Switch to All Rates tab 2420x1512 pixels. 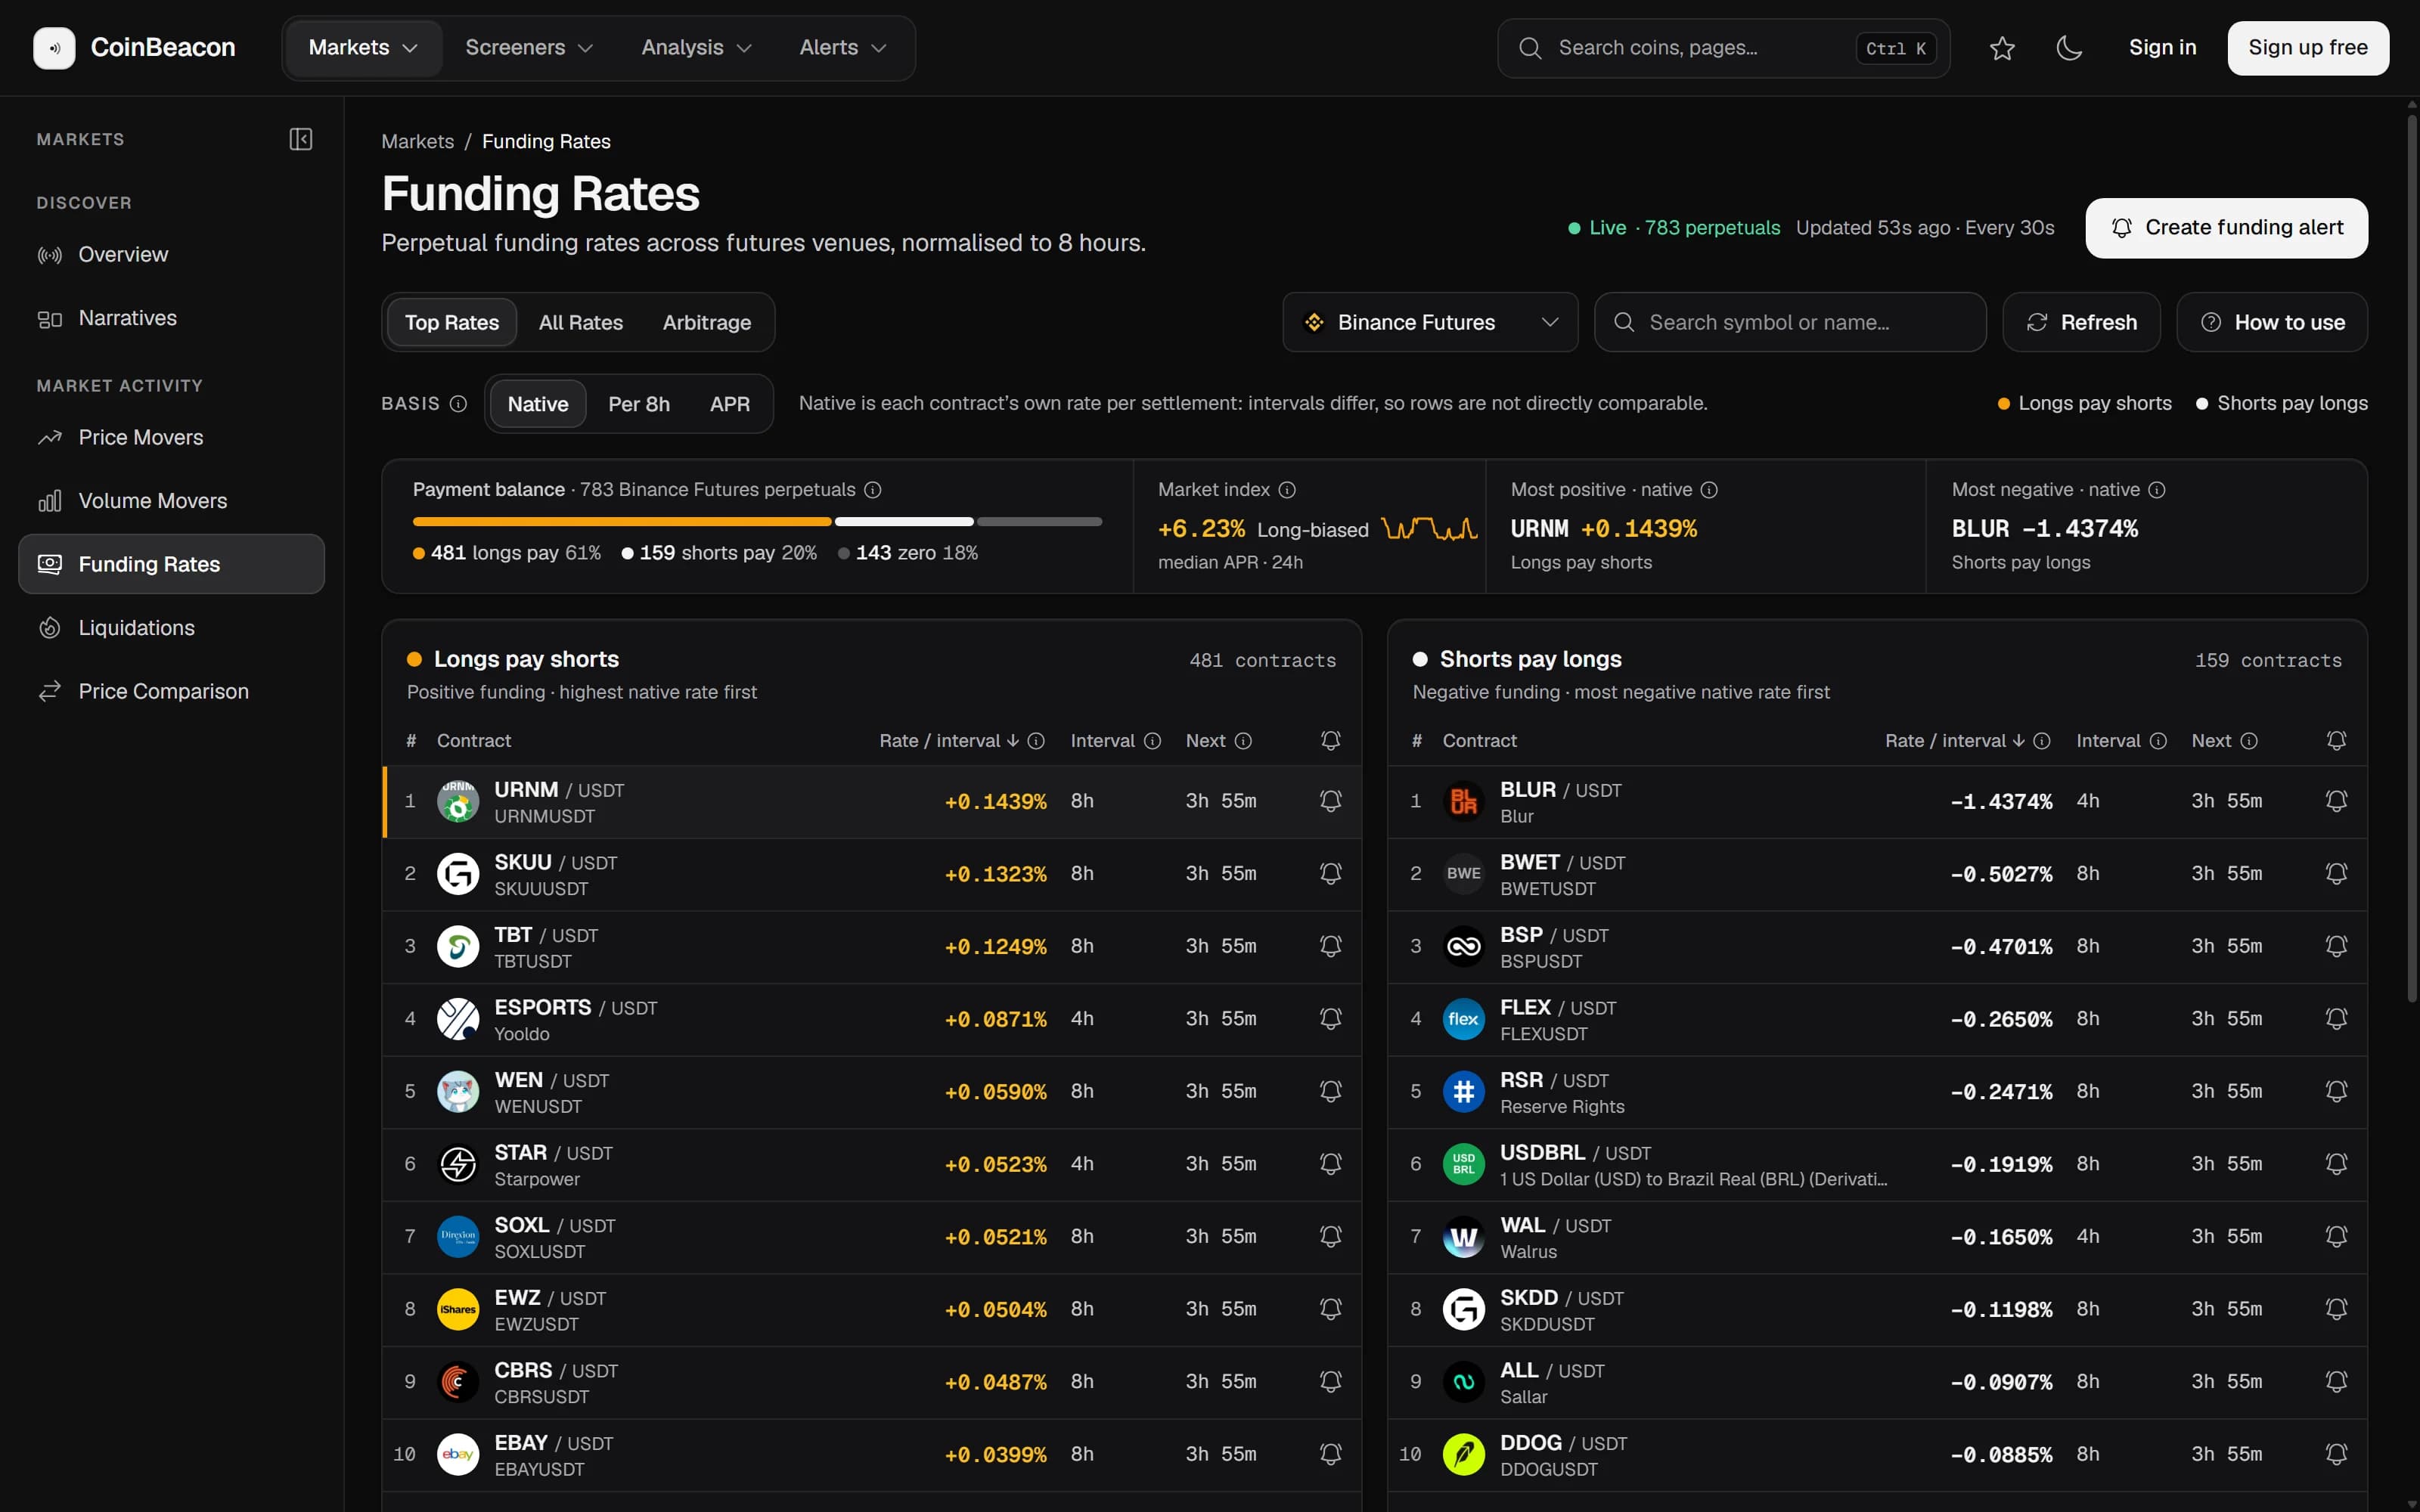(x=581, y=322)
